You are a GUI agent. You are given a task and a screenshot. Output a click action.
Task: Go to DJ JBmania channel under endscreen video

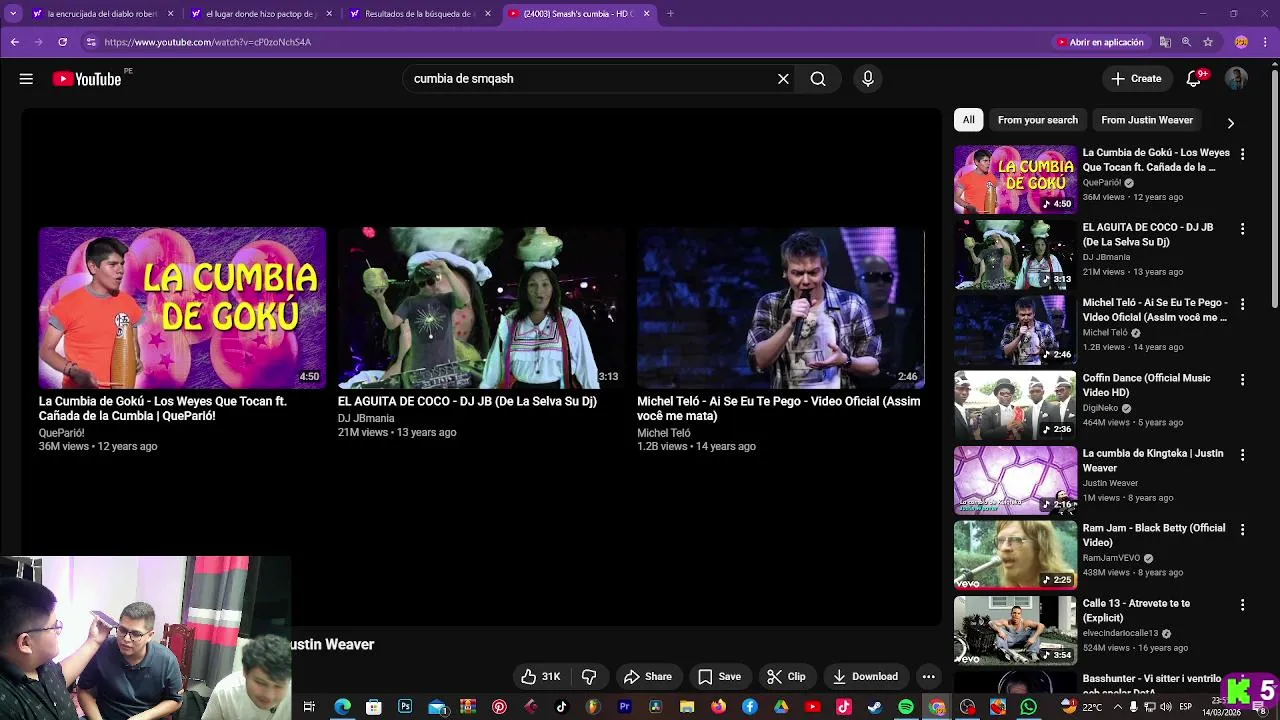pyautogui.click(x=366, y=419)
